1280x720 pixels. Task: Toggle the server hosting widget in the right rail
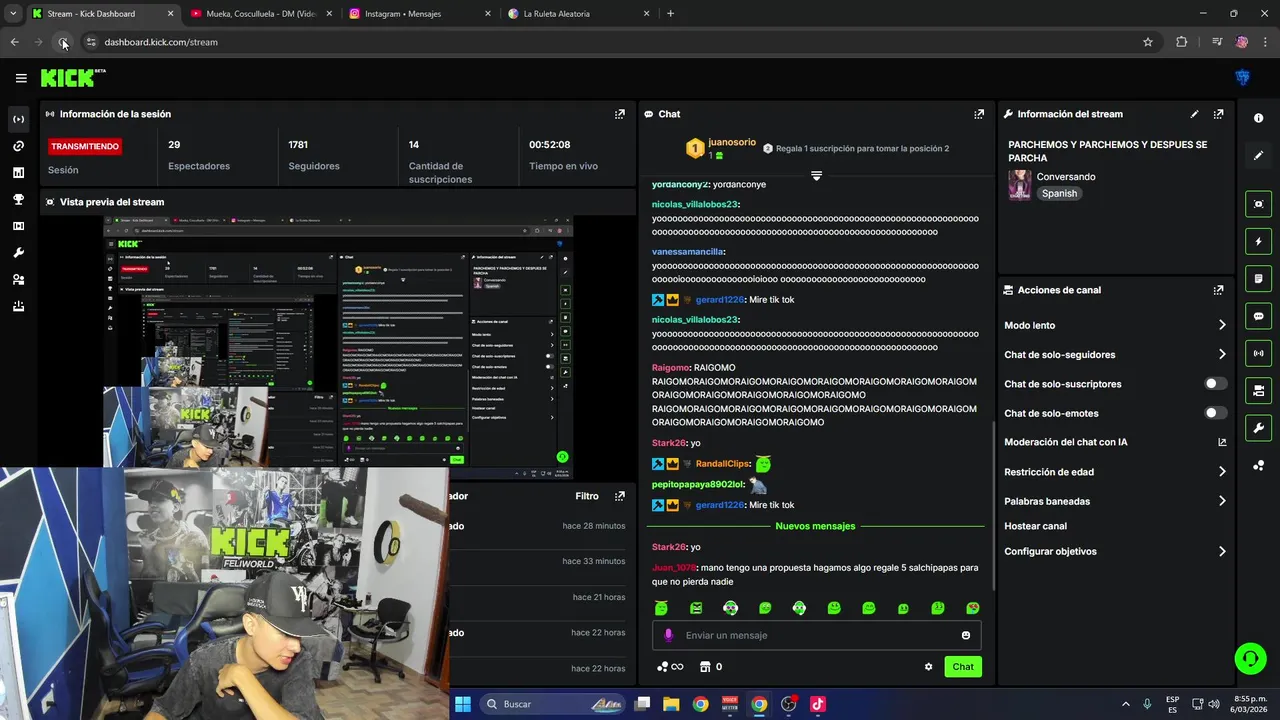(1258, 391)
